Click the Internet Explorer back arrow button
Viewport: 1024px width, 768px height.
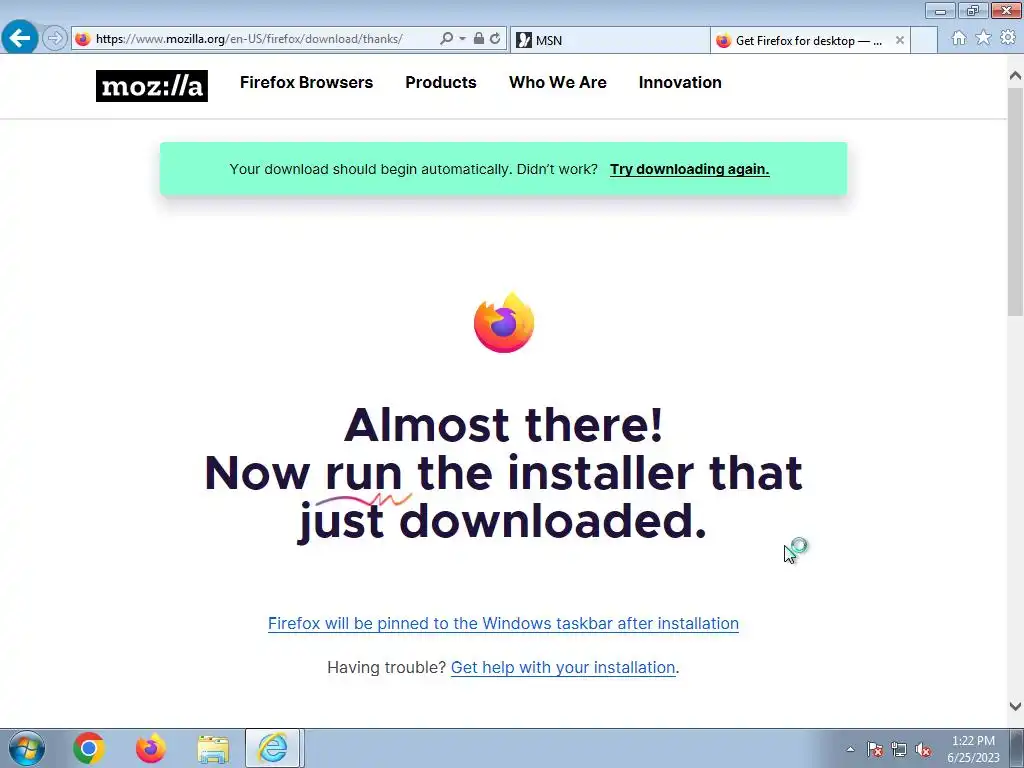pos(20,38)
